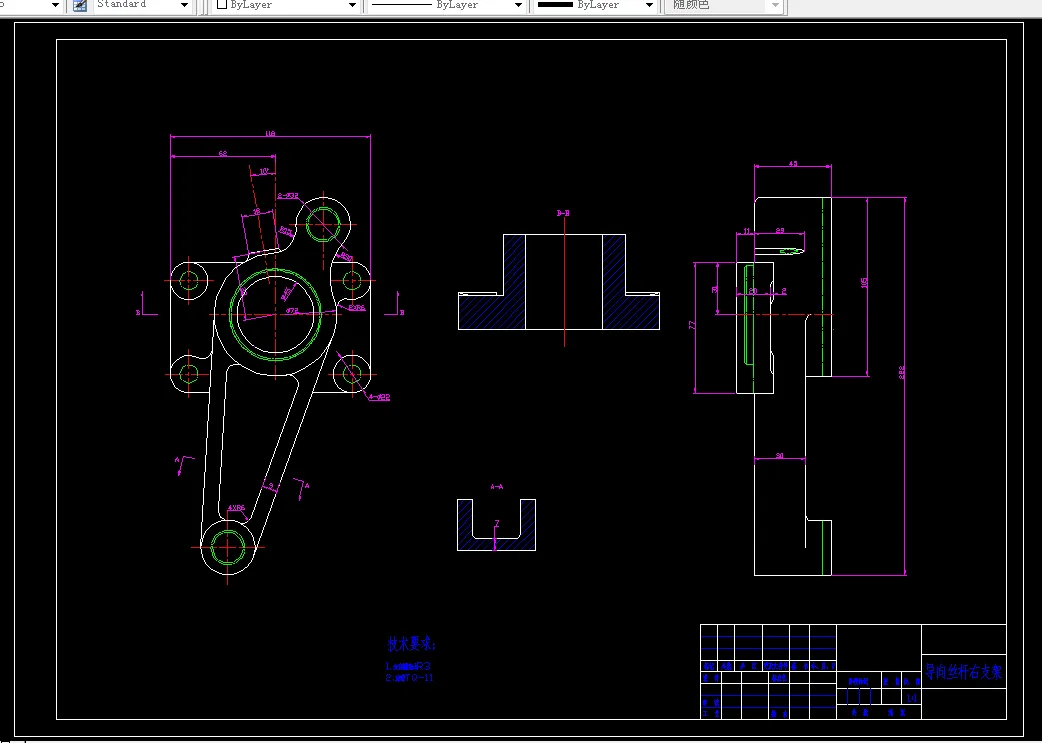Click the ByLayer color swatch box

223,5
